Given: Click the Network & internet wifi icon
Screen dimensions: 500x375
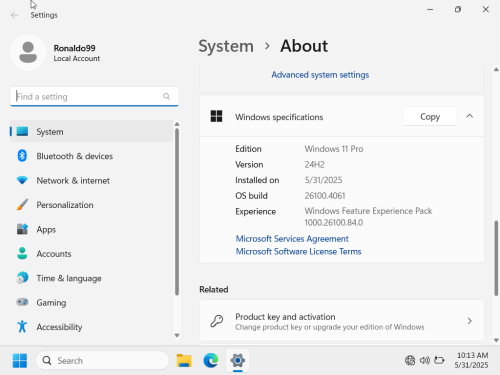Looking at the screenshot, I should pos(22,180).
